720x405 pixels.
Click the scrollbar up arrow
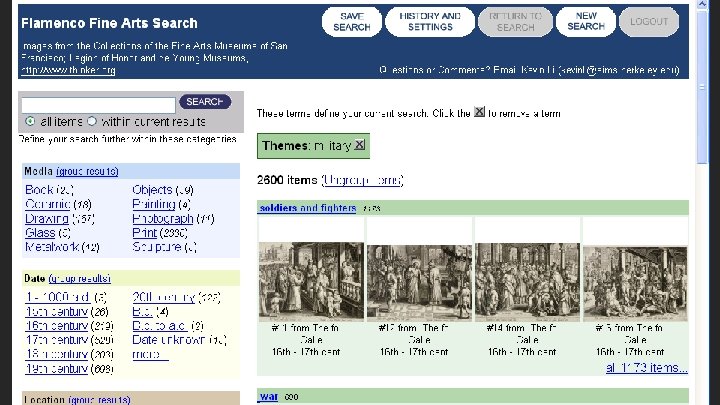[702, 5]
